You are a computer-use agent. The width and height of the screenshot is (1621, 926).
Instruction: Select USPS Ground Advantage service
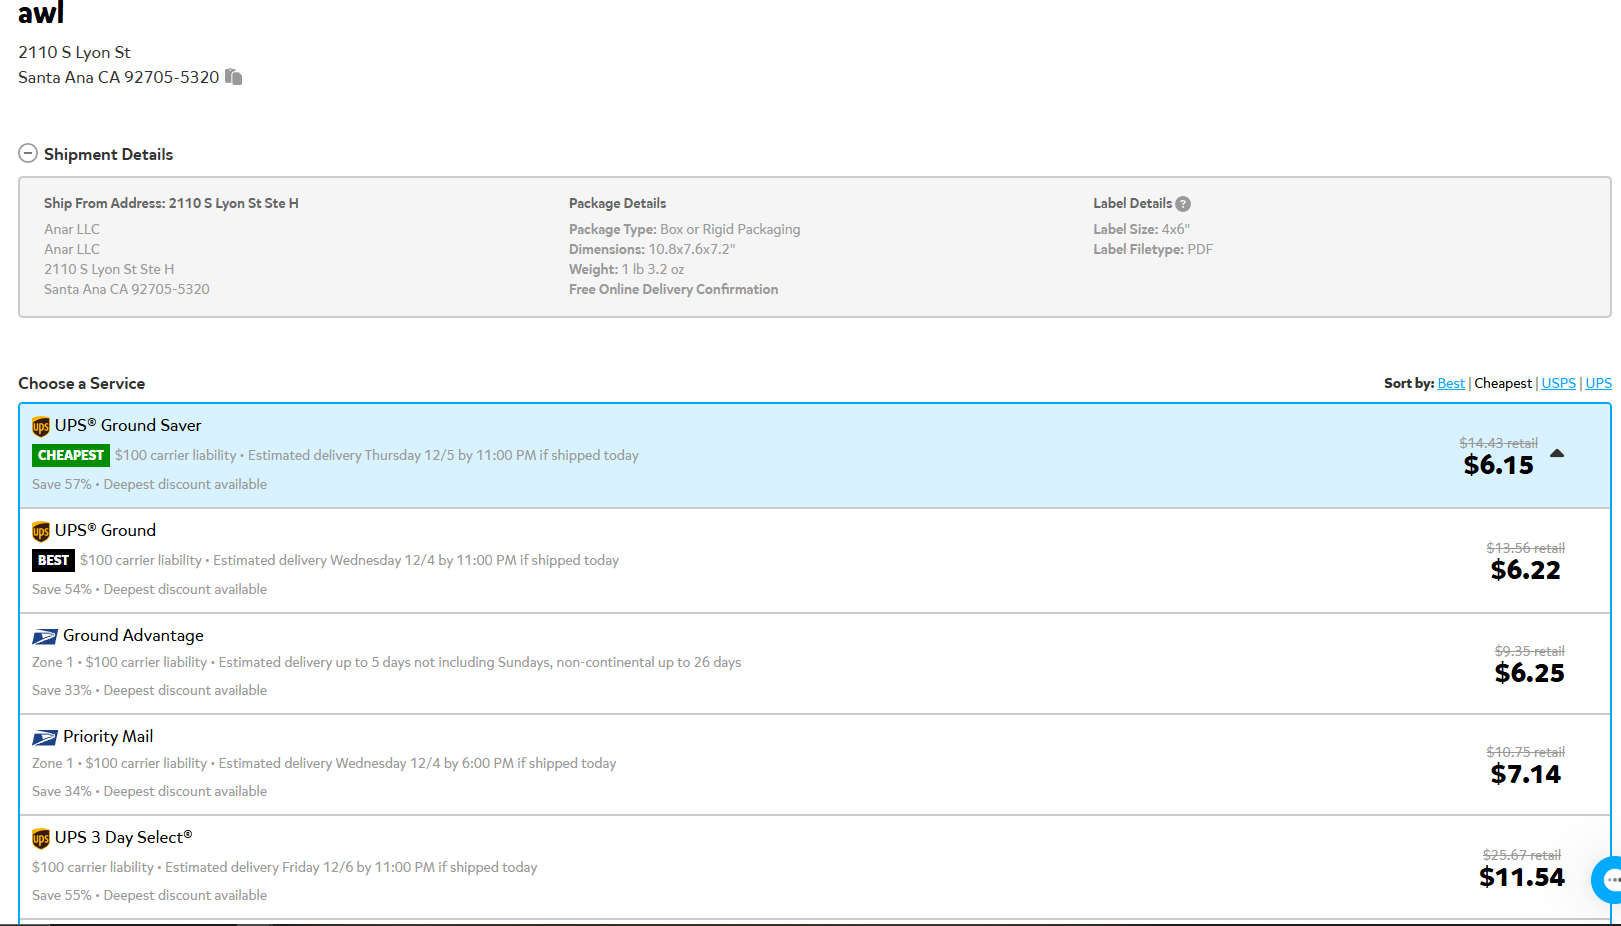(x=815, y=664)
